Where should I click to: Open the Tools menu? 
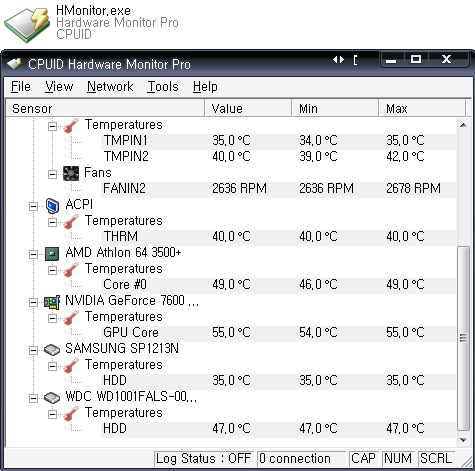[163, 87]
